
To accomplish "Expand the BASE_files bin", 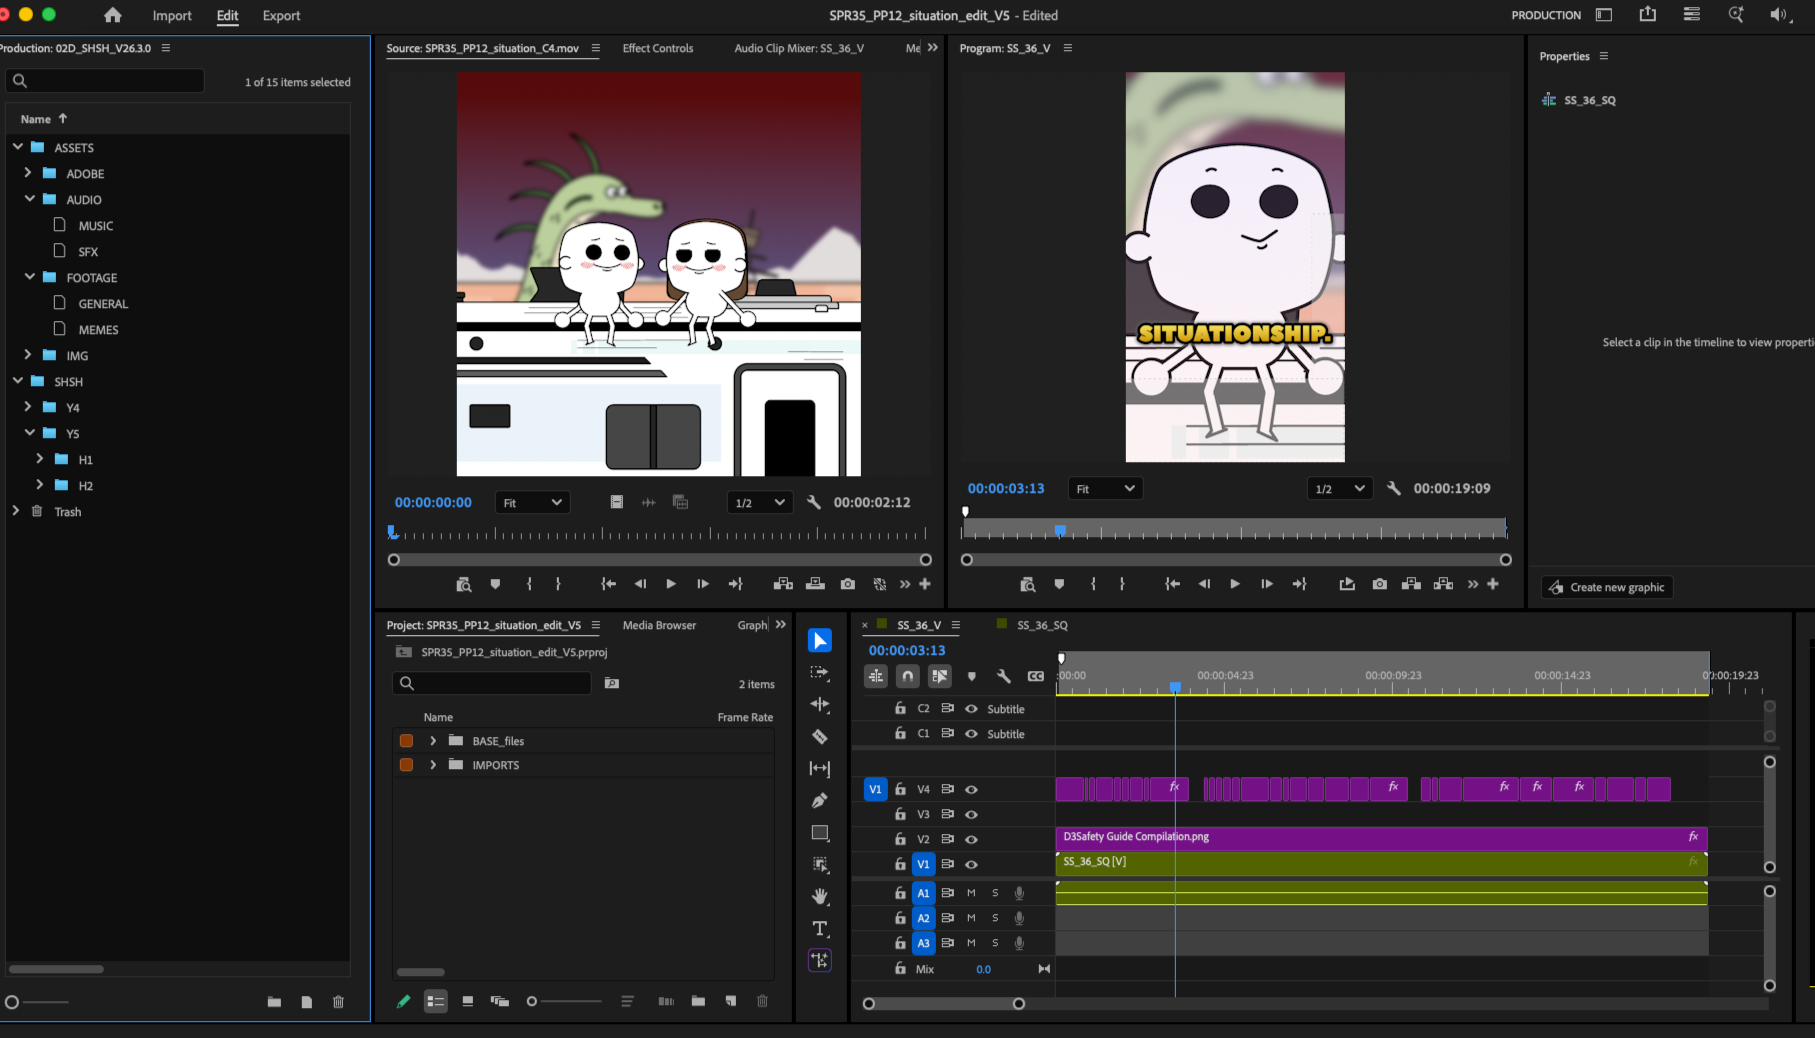I will (x=433, y=741).
